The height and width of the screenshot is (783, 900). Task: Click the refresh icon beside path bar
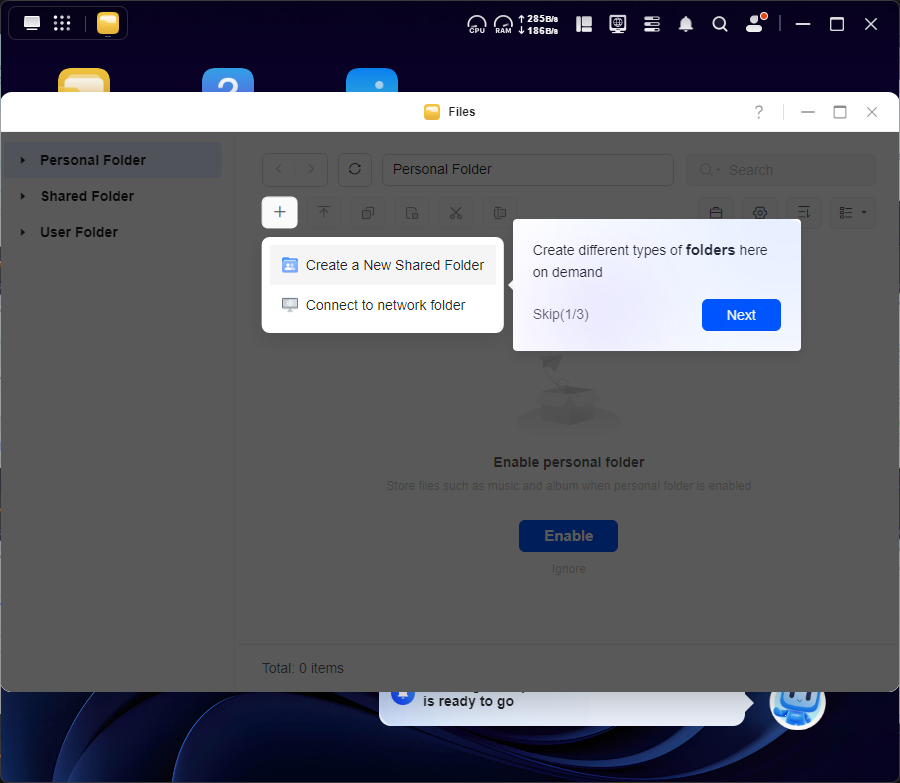[x=355, y=170]
